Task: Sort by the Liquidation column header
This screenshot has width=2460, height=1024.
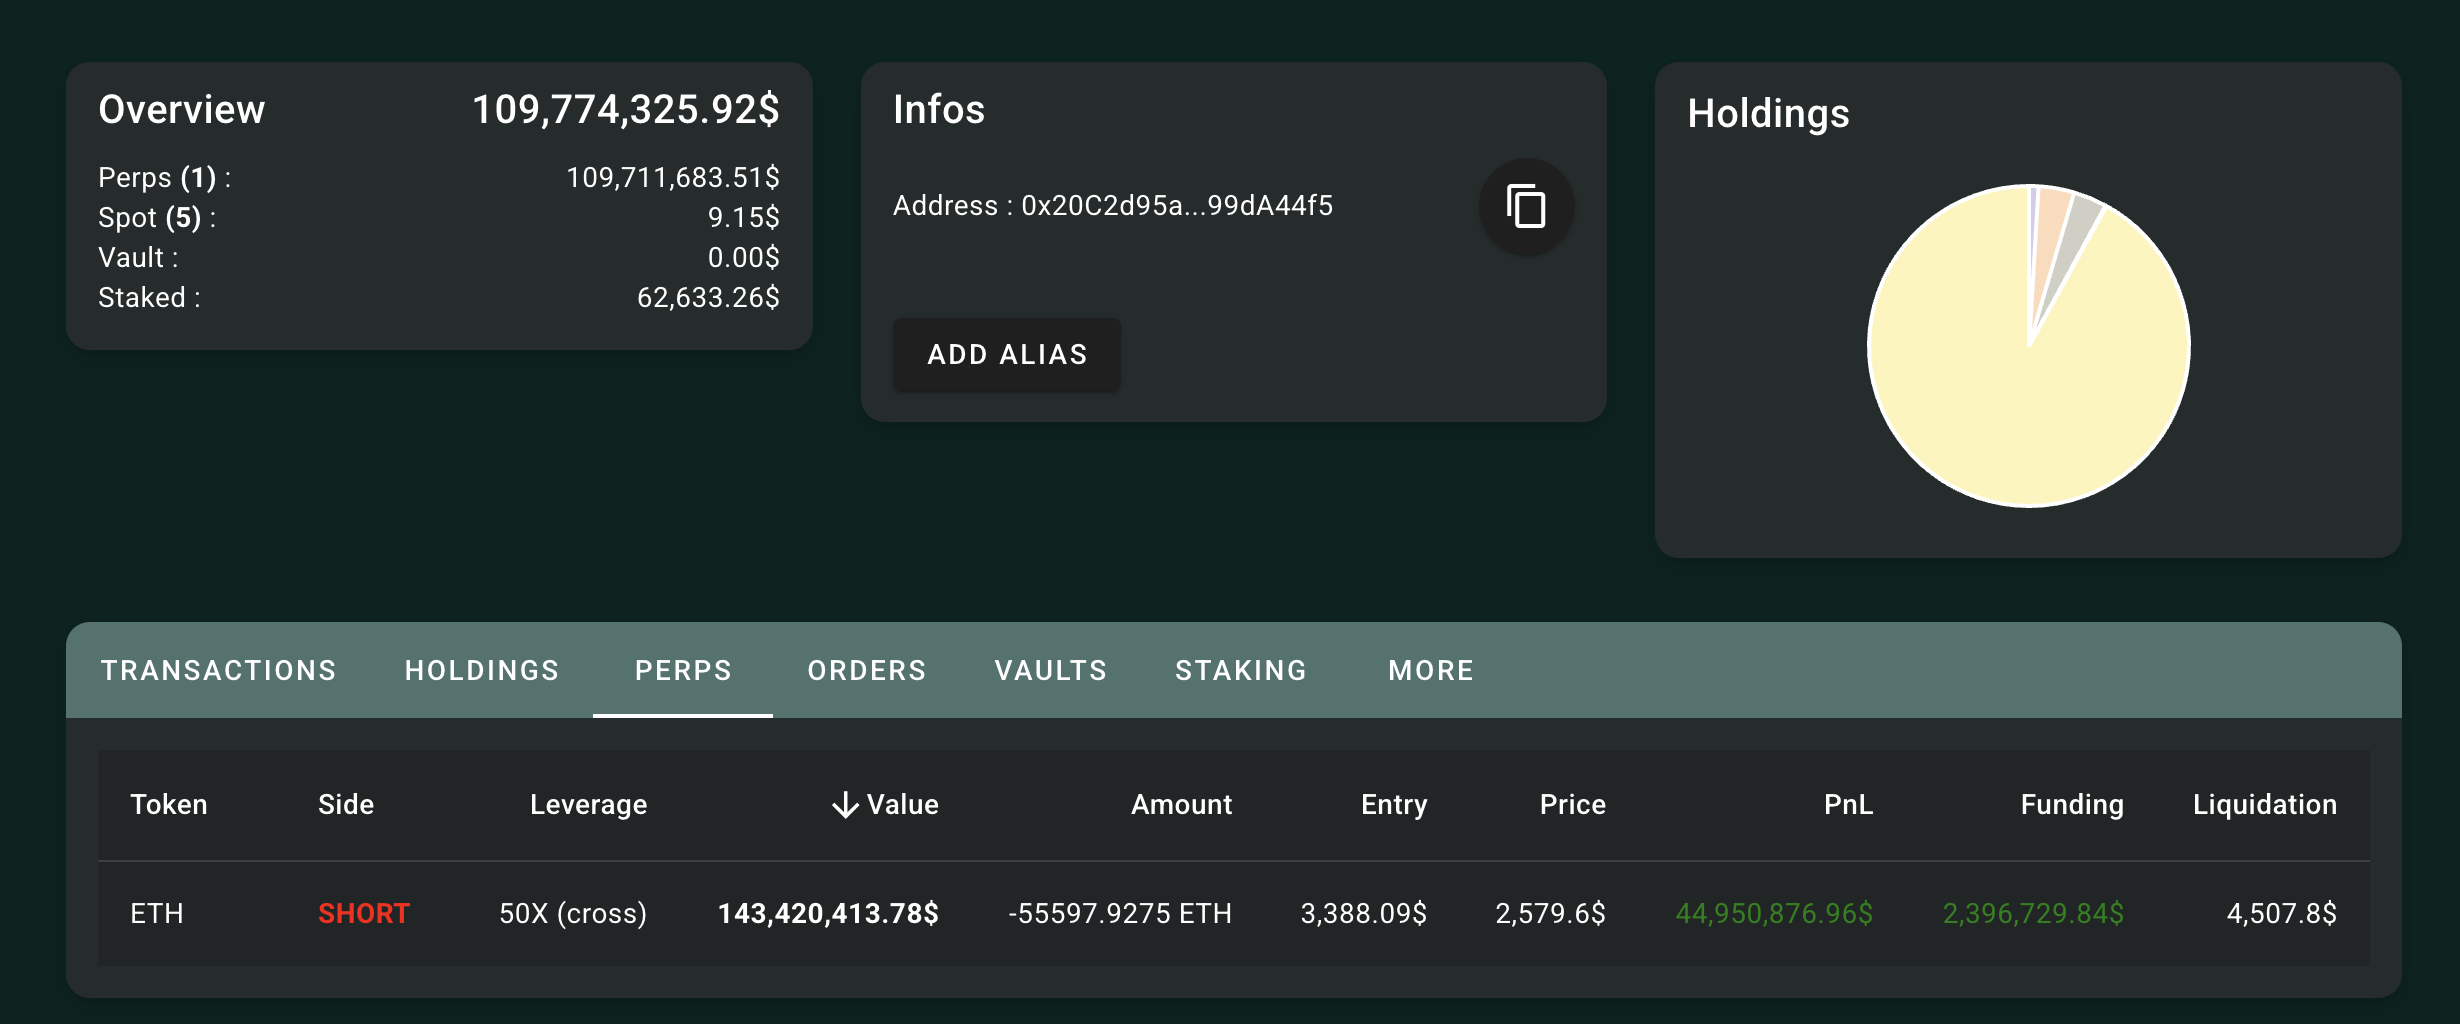Action: click(x=2264, y=805)
